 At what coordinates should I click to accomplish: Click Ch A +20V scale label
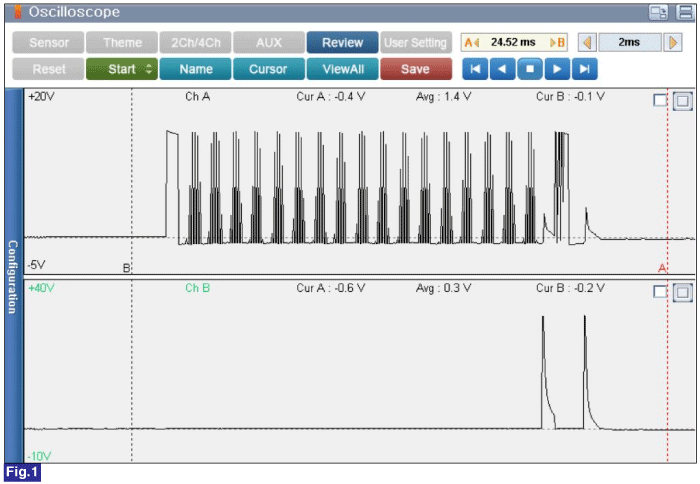click(41, 97)
